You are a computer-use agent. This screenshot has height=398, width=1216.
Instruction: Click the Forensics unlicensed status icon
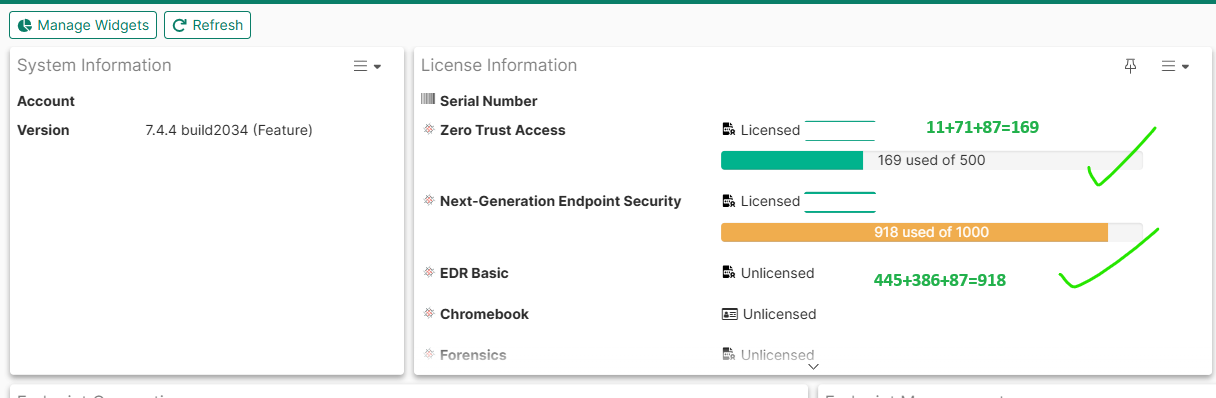pos(728,354)
